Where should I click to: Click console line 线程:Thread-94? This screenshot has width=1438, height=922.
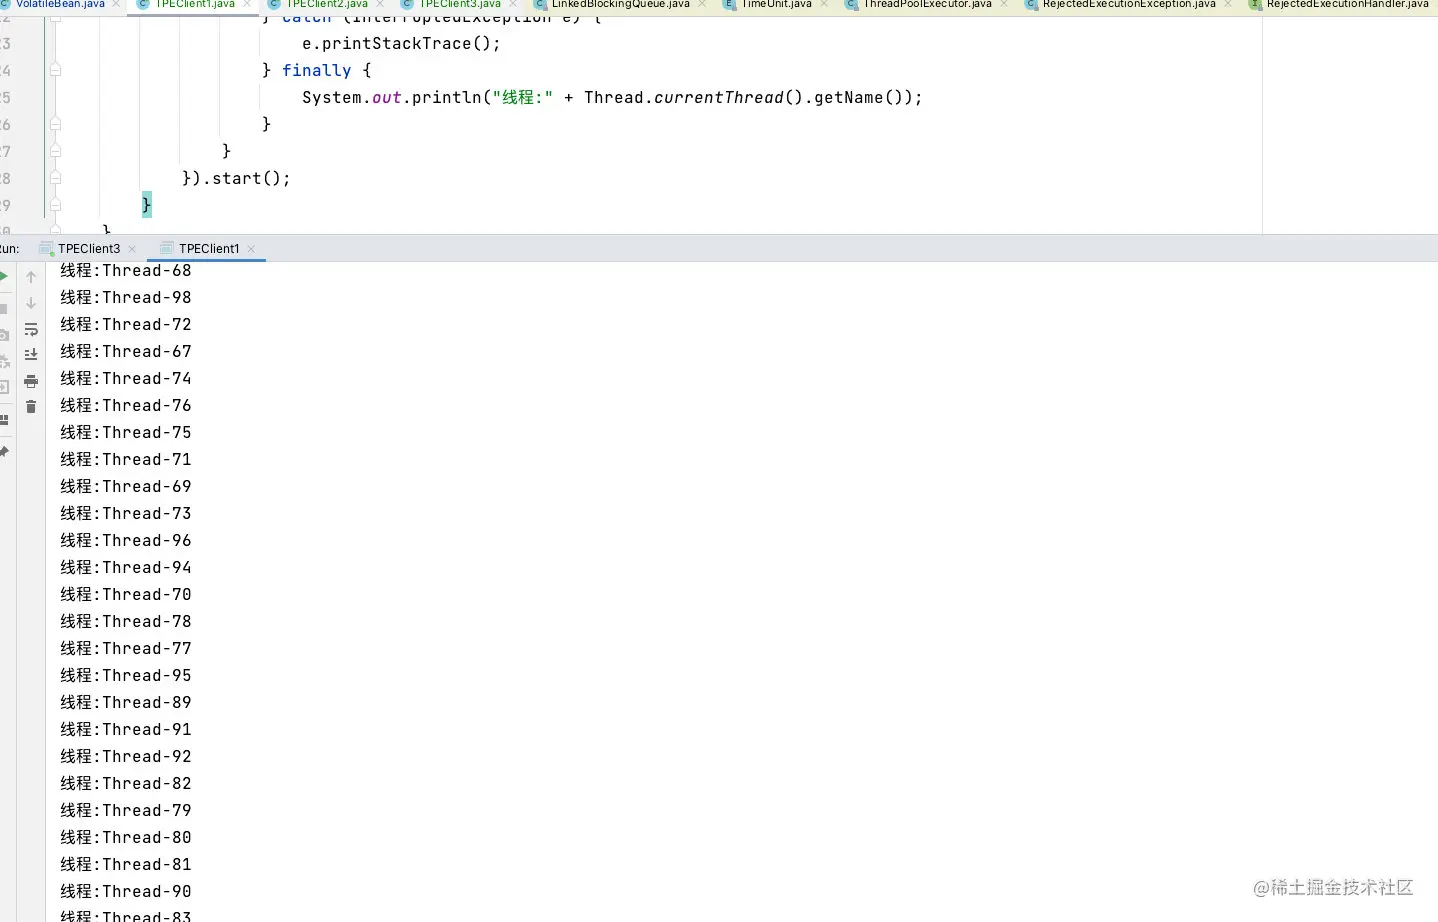point(126,567)
